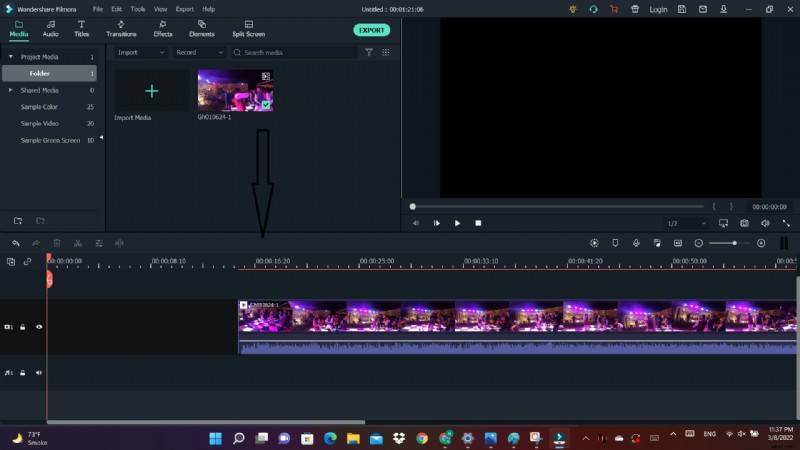Click the EXPORT button
800x450 pixels.
(371, 30)
